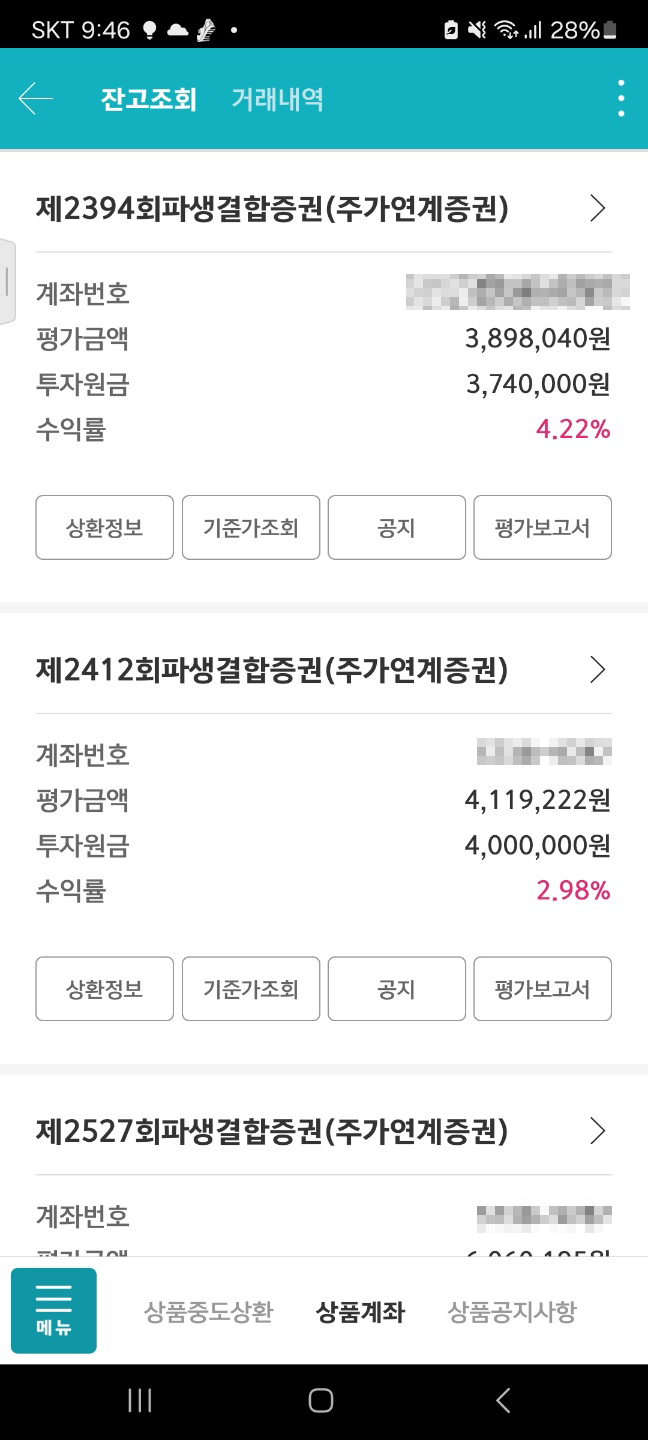Open the 메뉴 hamburger menu

[x=54, y=1310]
